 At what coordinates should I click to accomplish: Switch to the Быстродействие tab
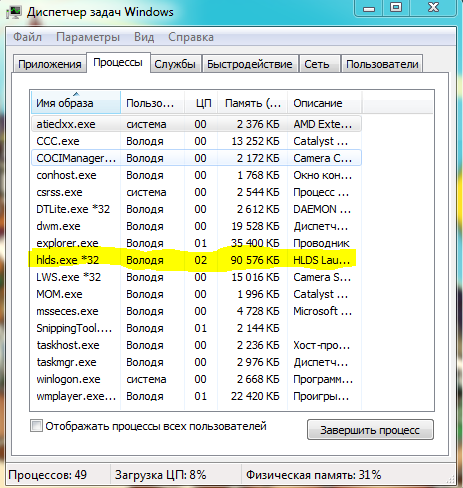click(x=250, y=64)
